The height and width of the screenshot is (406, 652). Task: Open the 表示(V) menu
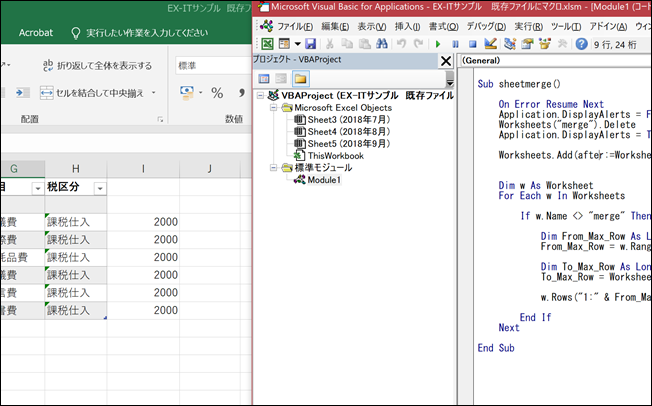[372, 27]
